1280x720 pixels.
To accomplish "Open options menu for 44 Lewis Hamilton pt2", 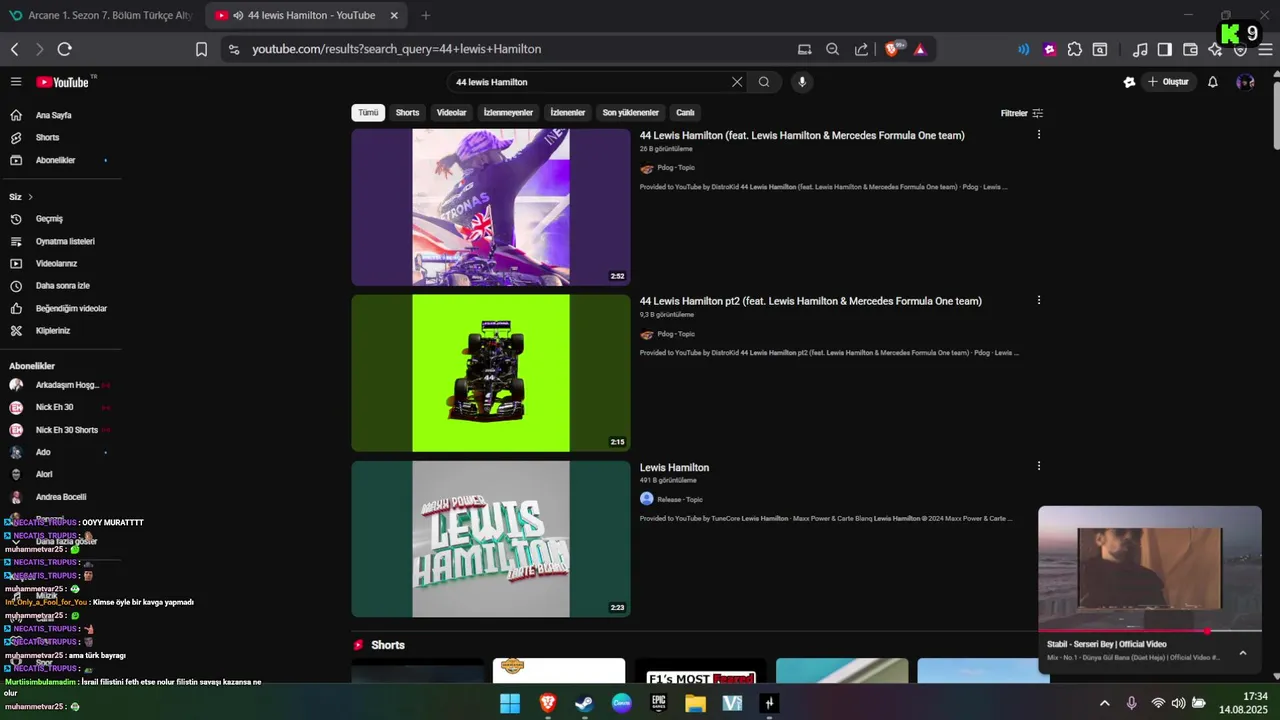I will tap(1038, 300).
